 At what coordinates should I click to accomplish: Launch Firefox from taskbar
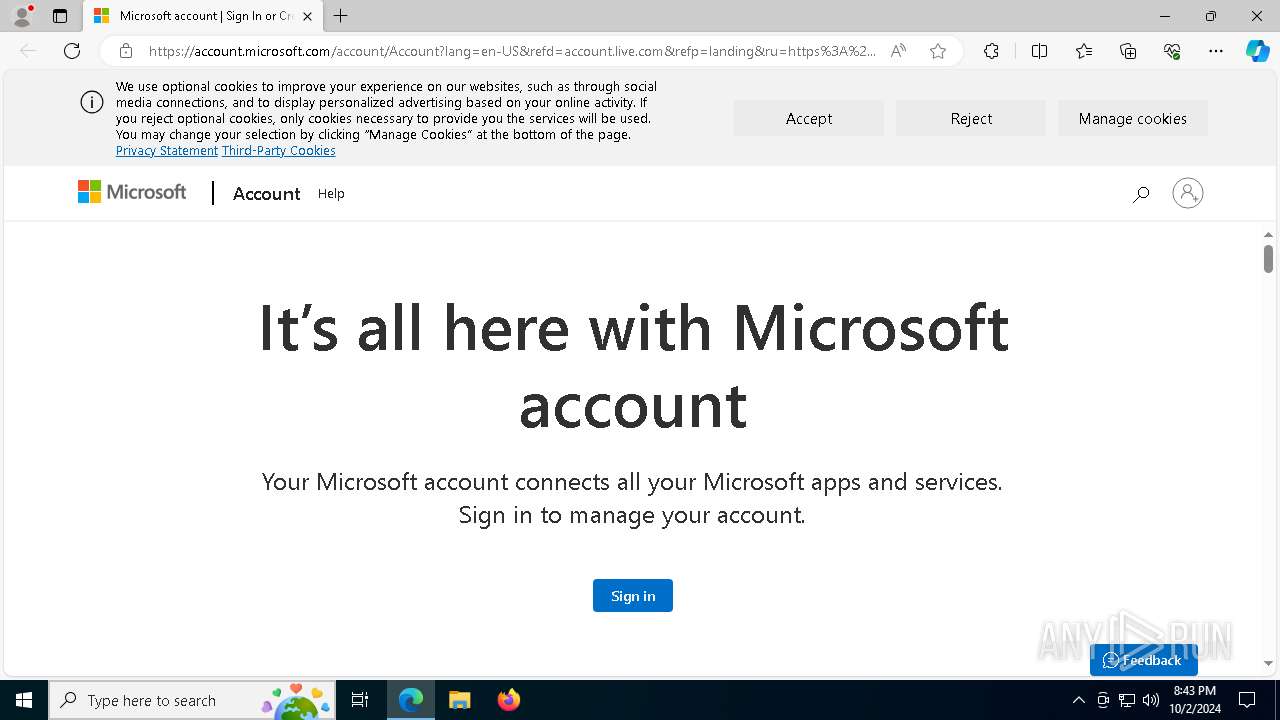pyautogui.click(x=508, y=700)
